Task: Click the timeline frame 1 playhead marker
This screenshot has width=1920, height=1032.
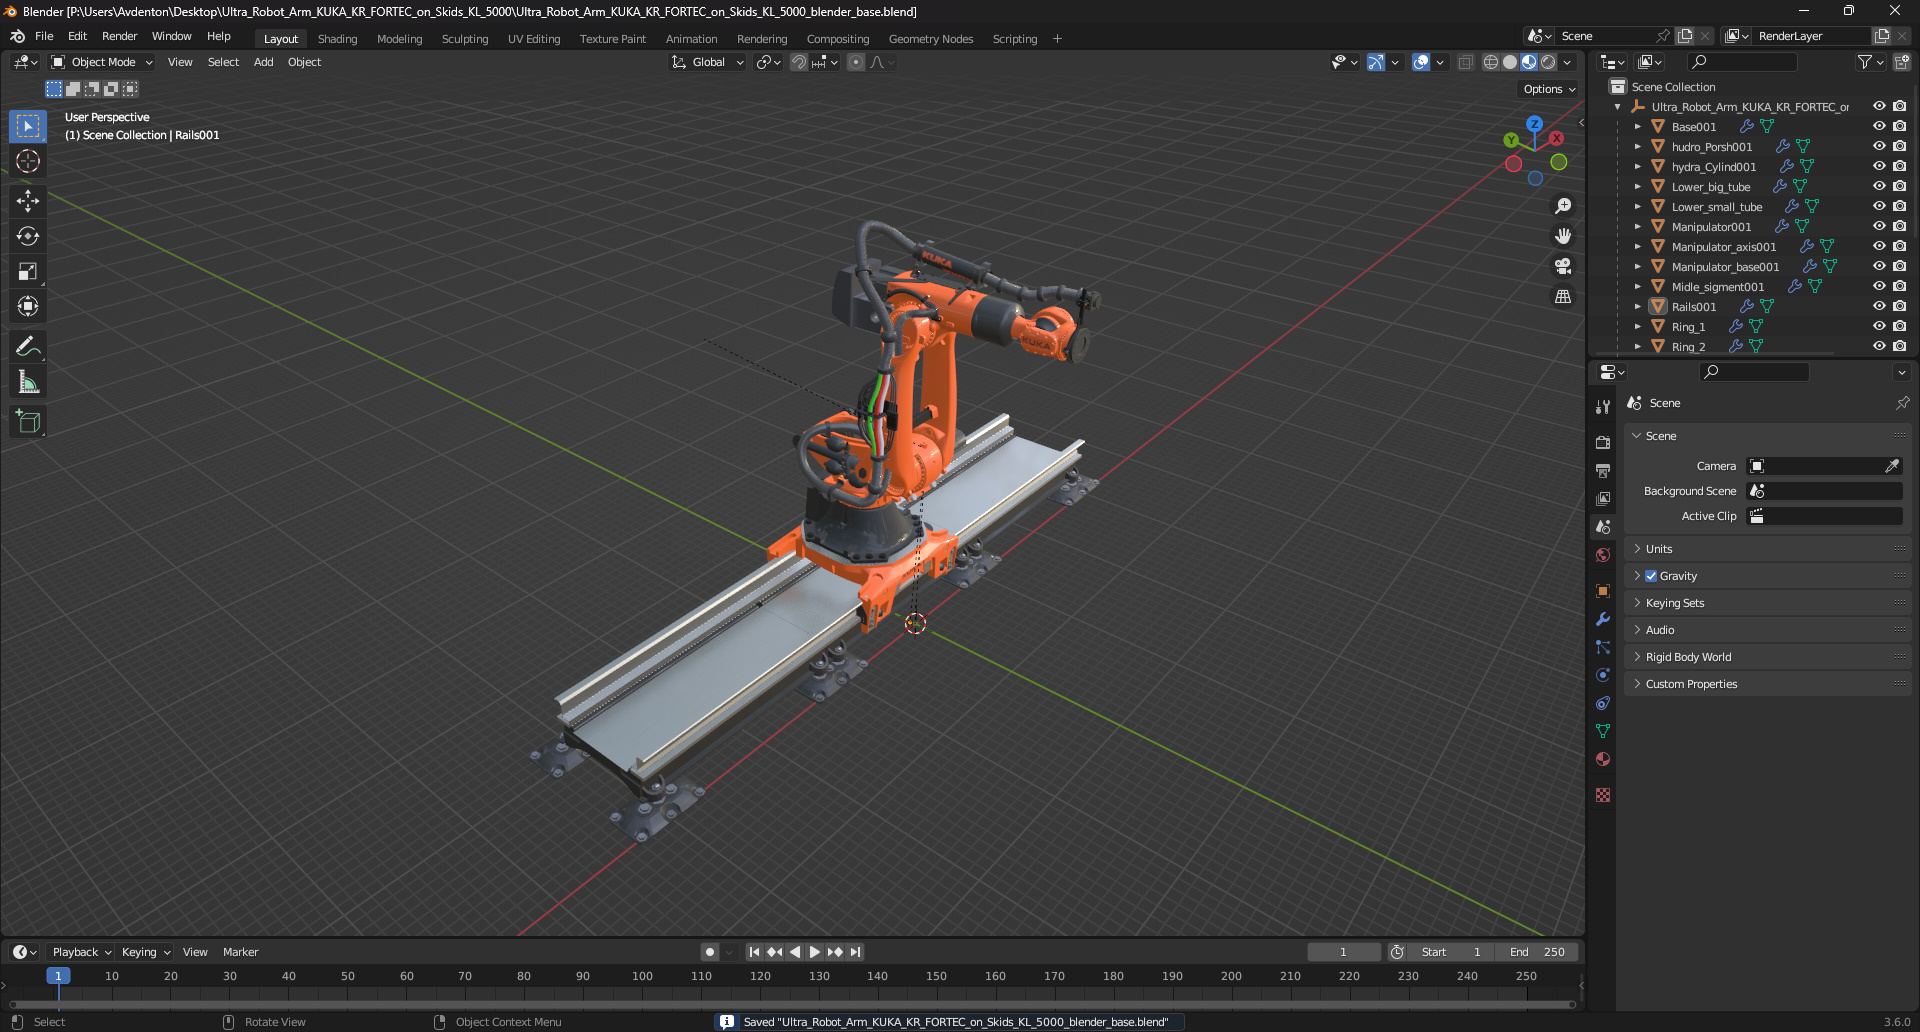Action: 58,976
